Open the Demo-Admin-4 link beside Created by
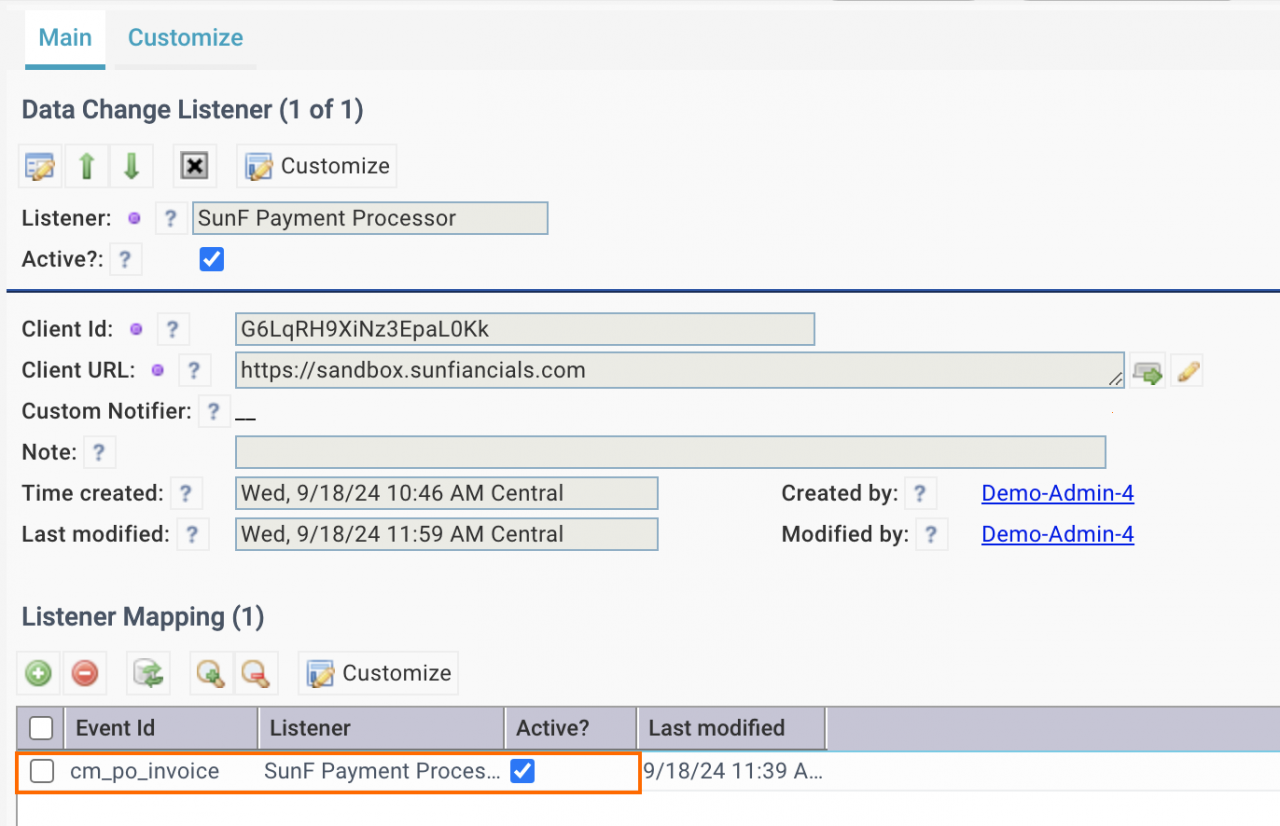Screen dimensions: 1280x826 [1057, 493]
